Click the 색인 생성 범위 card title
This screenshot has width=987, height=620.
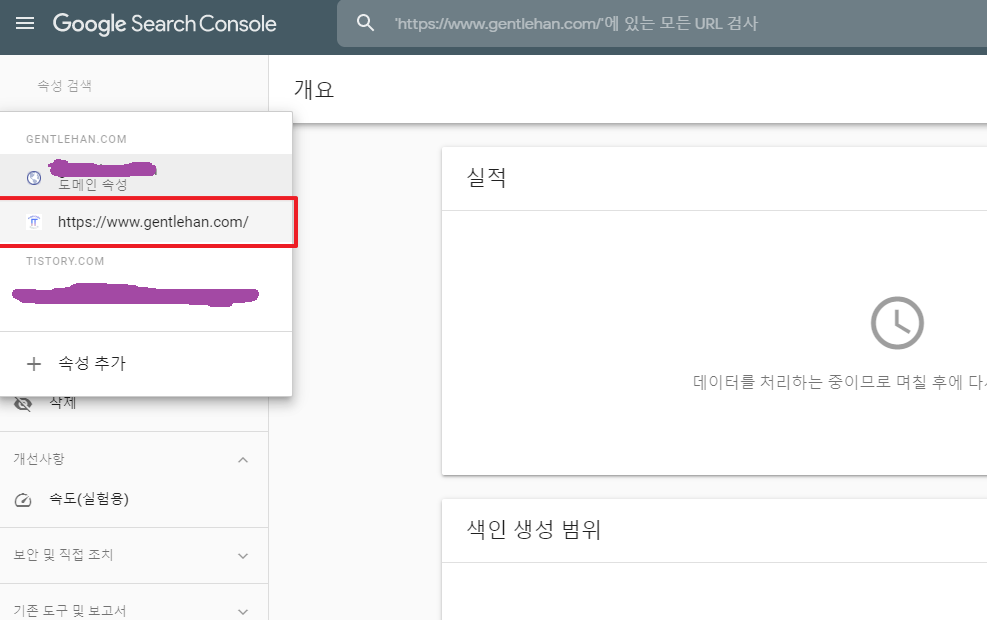tap(534, 529)
